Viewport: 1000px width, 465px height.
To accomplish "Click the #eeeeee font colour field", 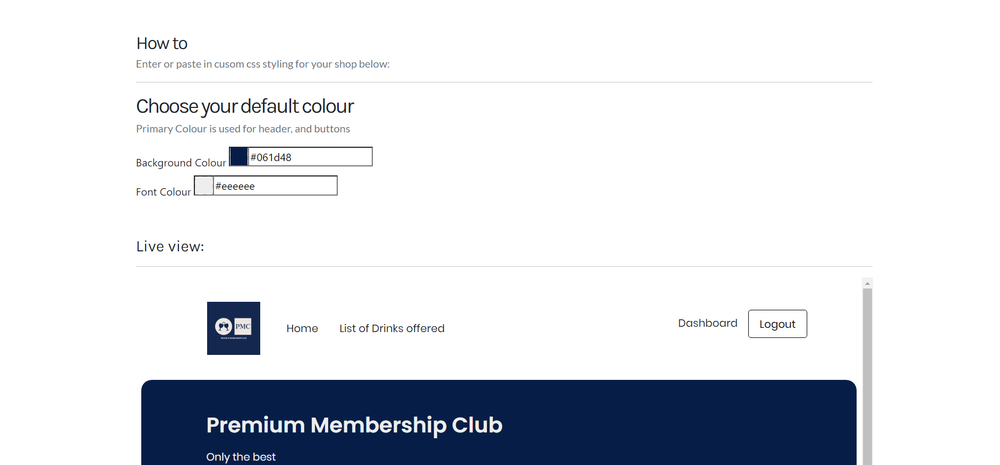I will pyautogui.click(x=275, y=186).
